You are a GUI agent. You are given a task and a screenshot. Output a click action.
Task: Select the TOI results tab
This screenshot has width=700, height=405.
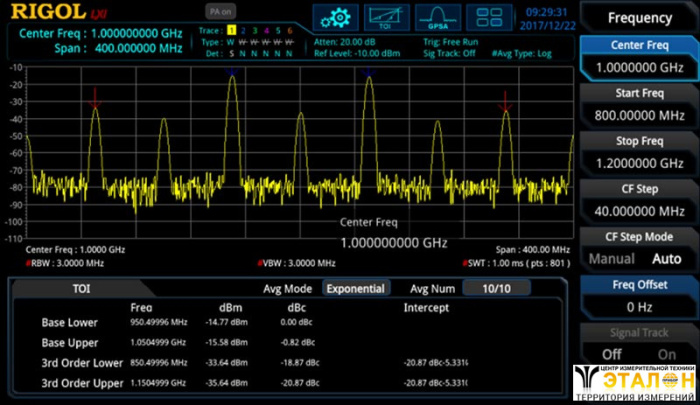pyautogui.click(x=81, y=288)
